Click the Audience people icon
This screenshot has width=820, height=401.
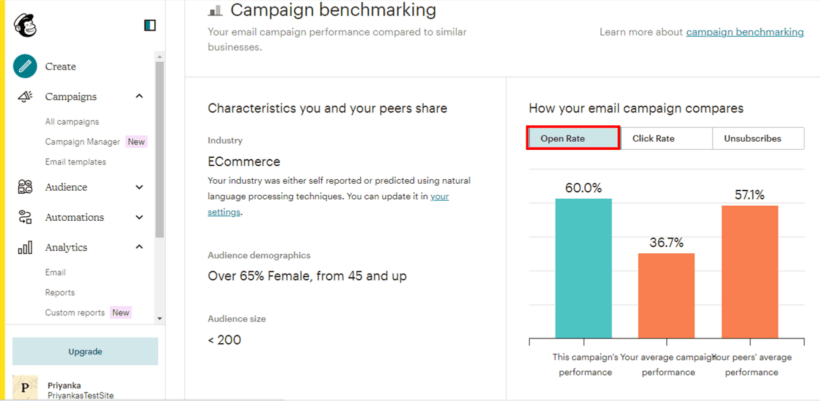(25, 187)
